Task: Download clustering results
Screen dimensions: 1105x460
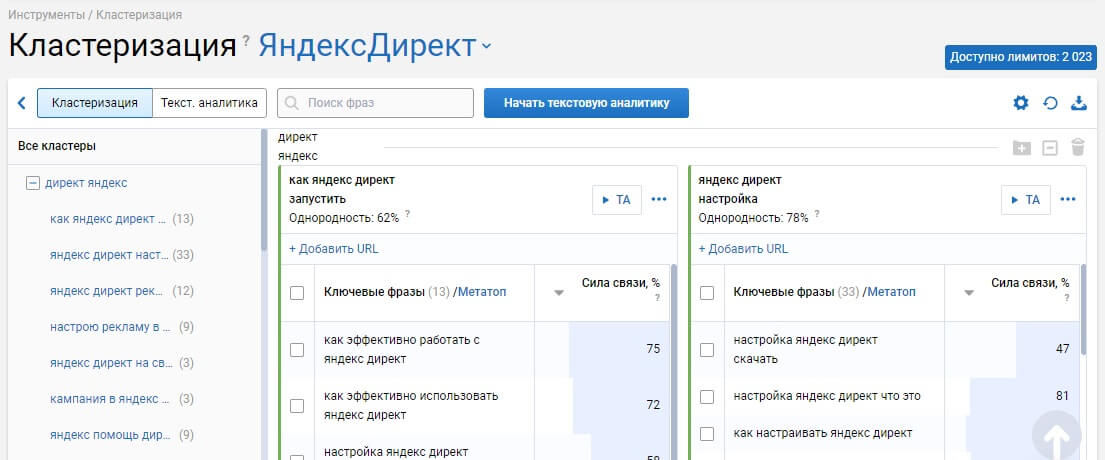Action: coord(1079,103)
